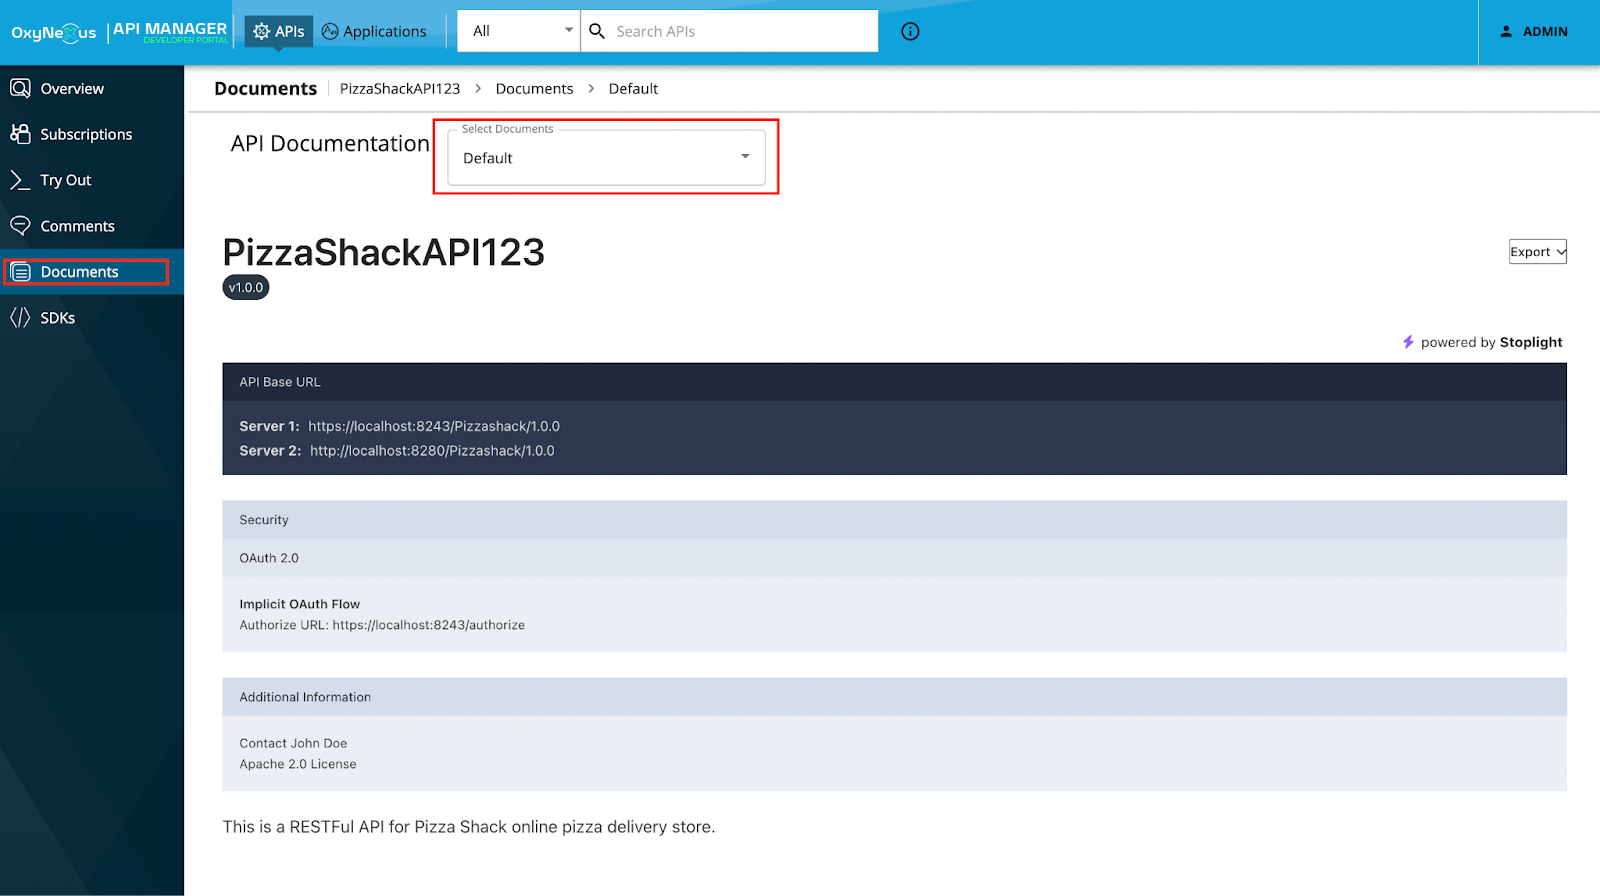Click Apache 2.0 License text
The width and height of the screenshot is (1600, 896).
[x=298, y=764]
